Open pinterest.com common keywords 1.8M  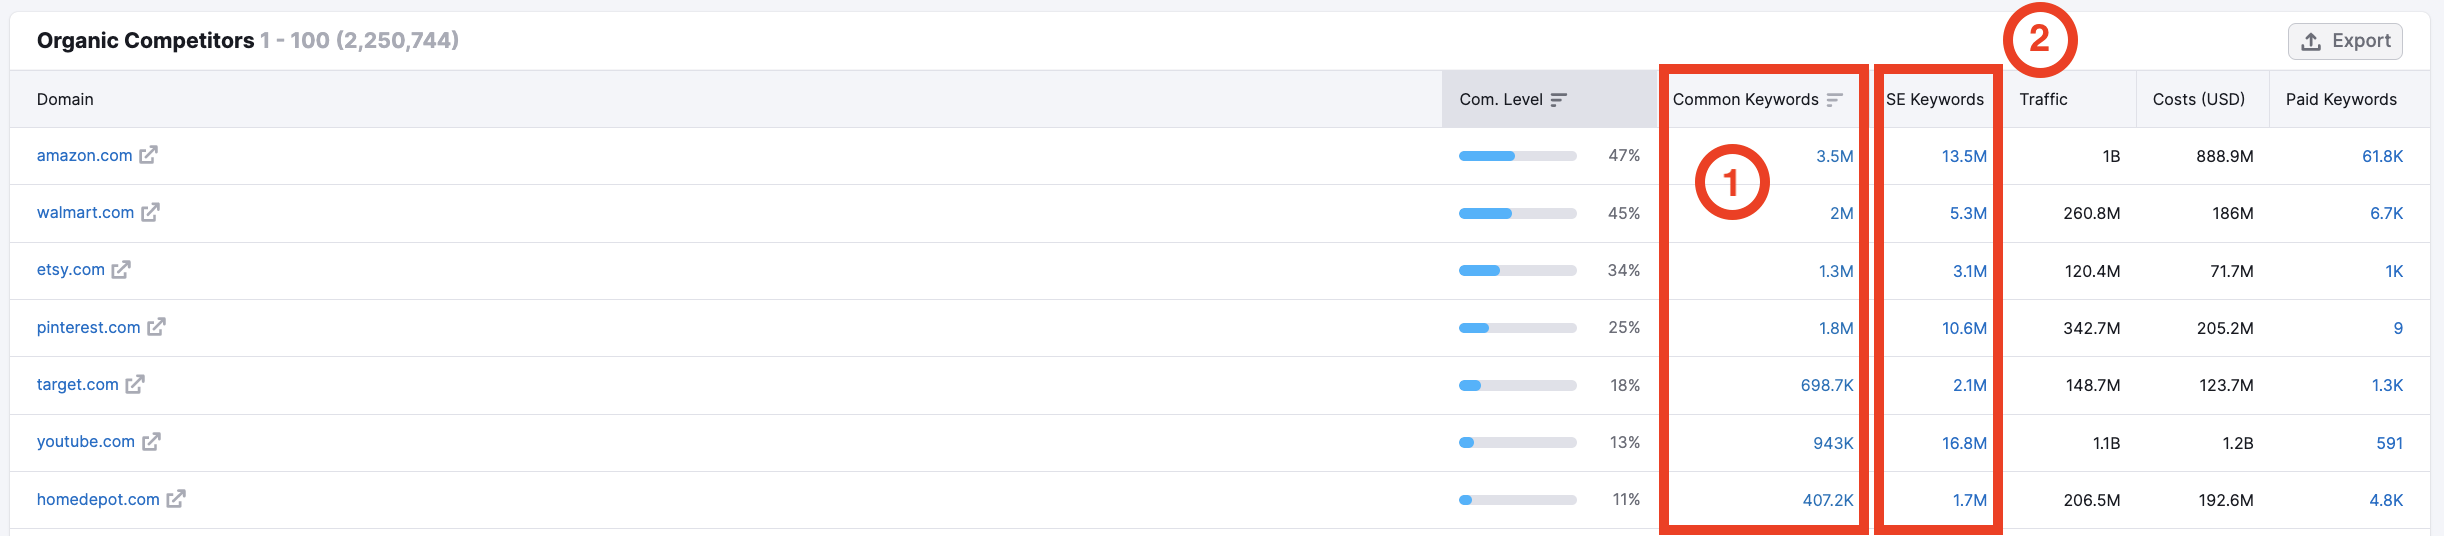pyautogui.click(x=1836, y=328)
